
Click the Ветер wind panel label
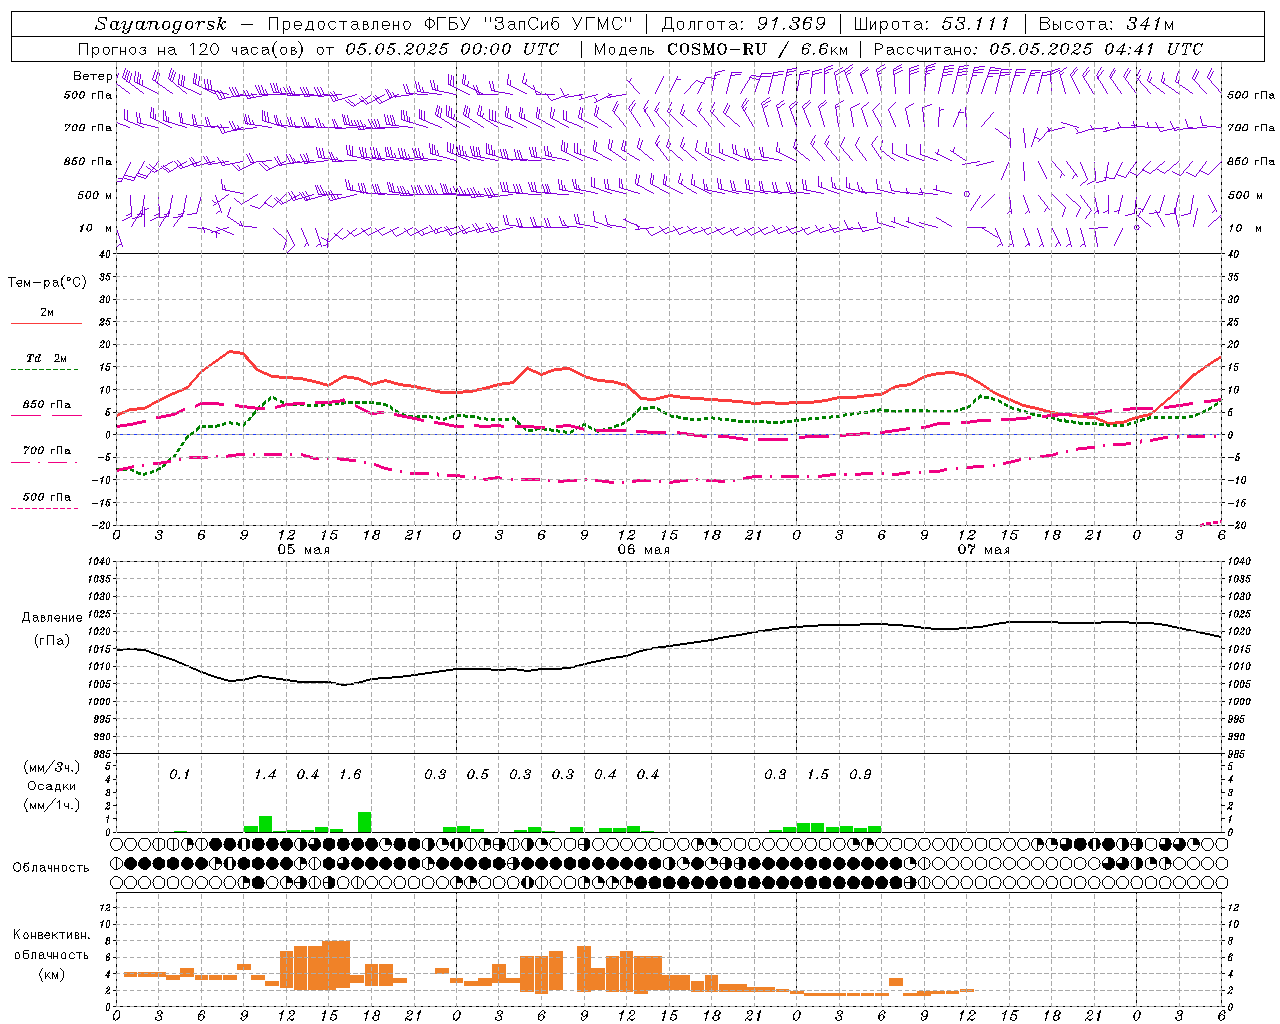(92, 76)
